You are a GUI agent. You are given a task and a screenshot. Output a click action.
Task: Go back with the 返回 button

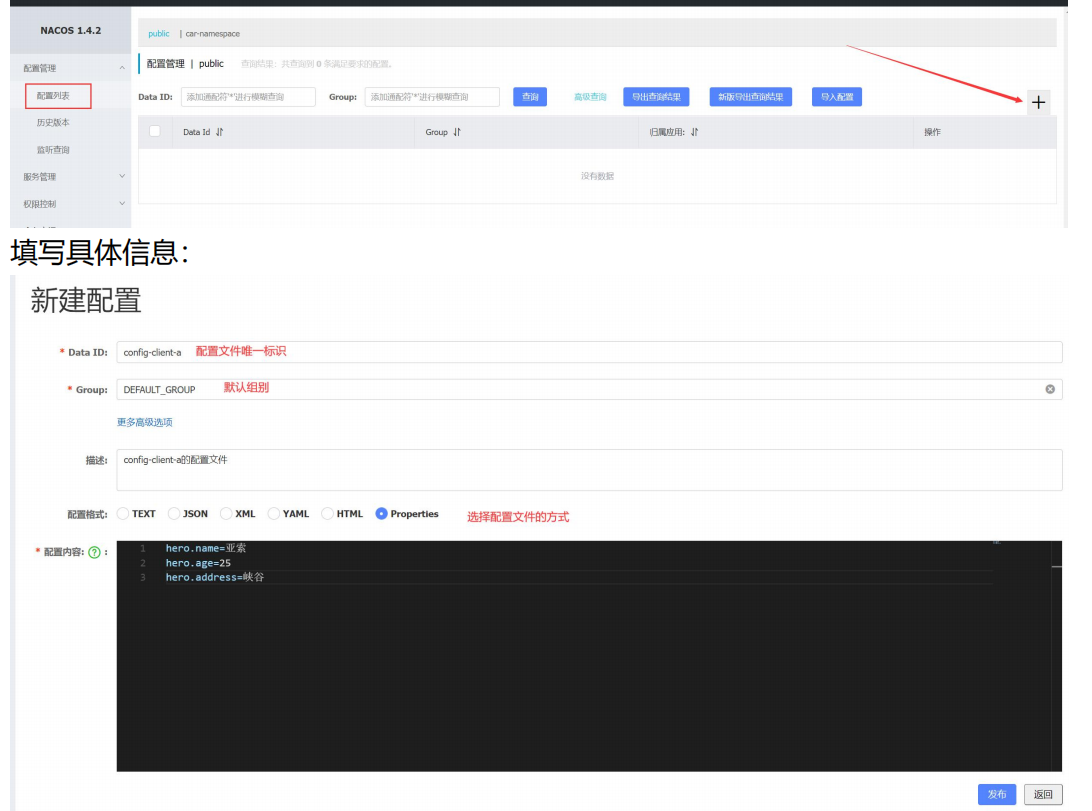tap(1043, 794)
